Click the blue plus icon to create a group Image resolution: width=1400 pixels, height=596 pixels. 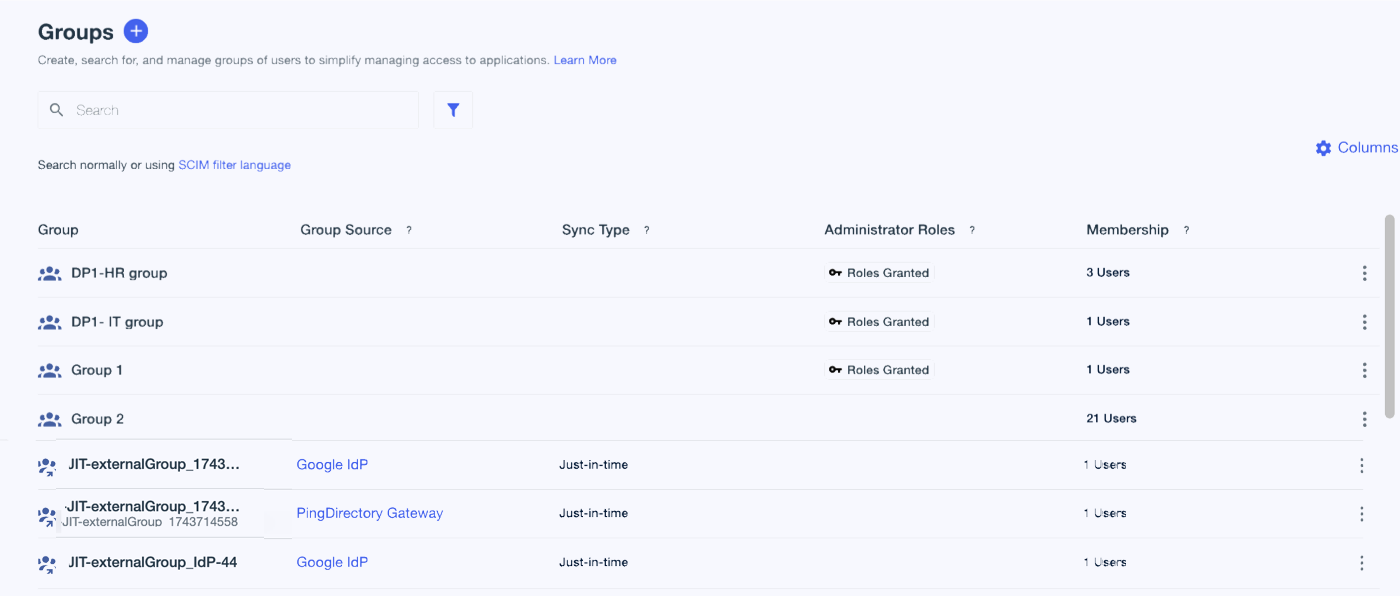coord(135,31)
